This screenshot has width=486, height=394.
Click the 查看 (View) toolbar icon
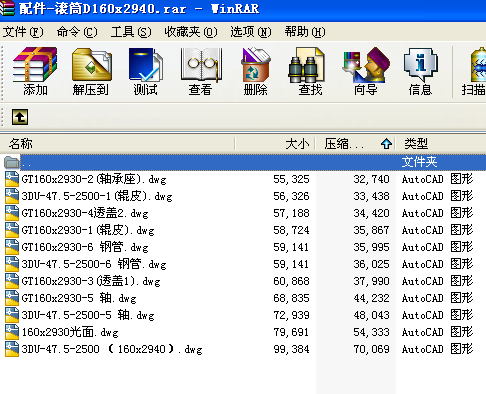(201, 65)
